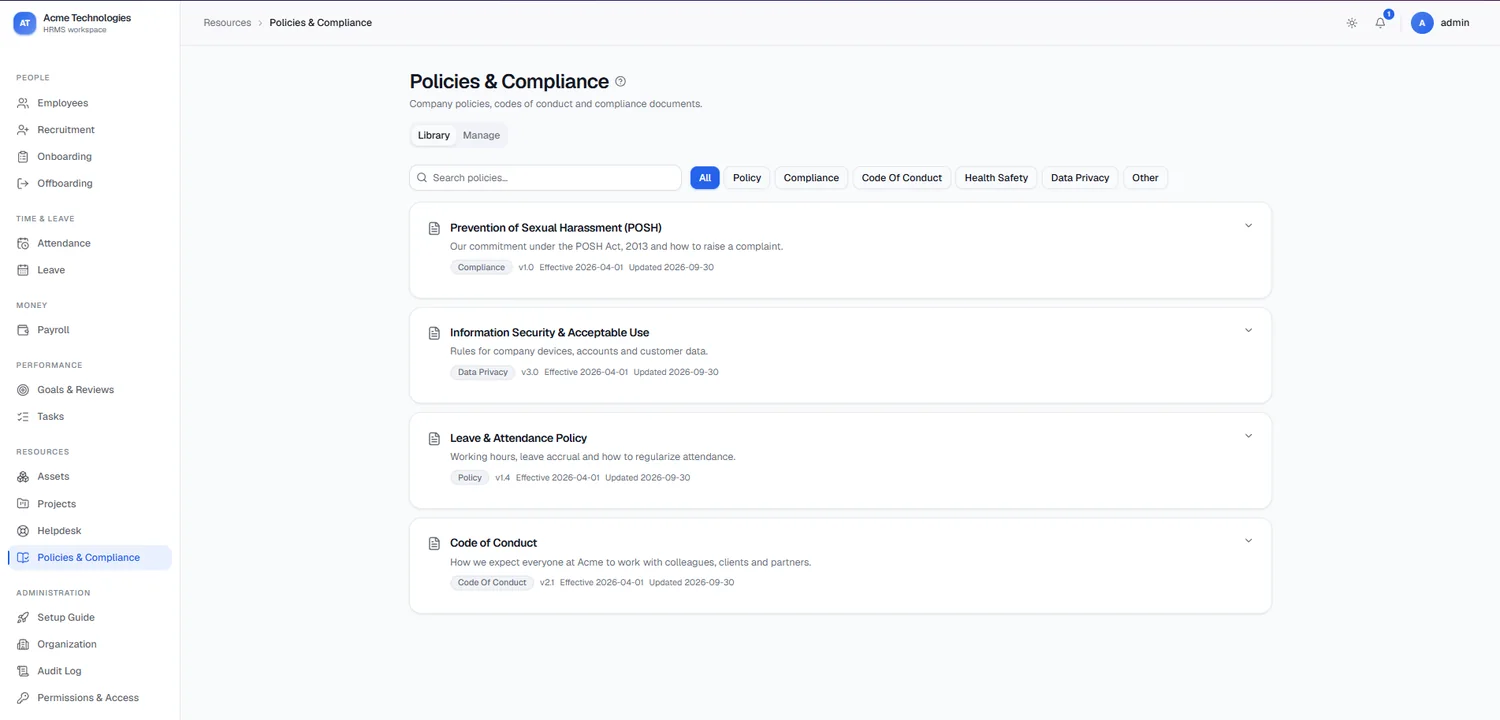Viewport: 1500px width, 720px height.
Task: Click the Acme Technologies workspace name
Action: click(x=87, y=18)
